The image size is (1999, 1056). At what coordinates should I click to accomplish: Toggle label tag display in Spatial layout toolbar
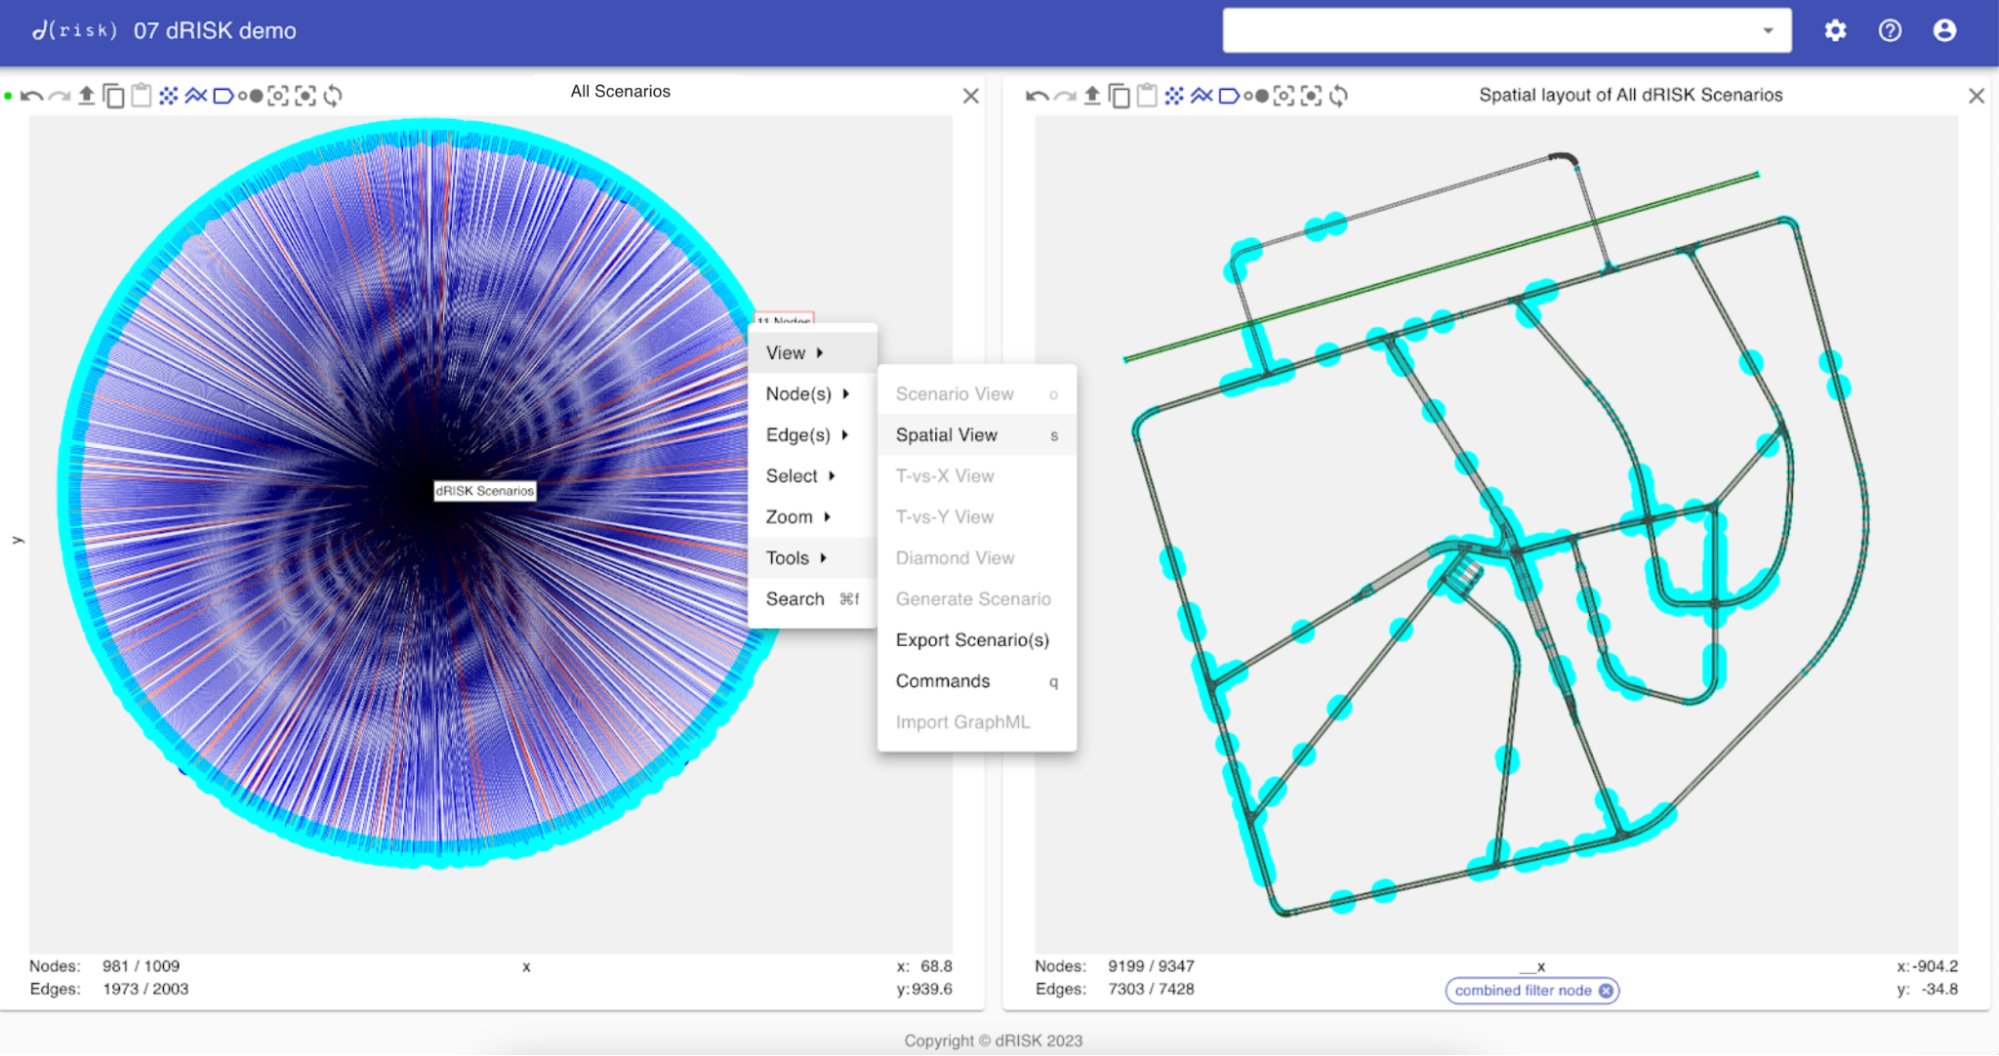tap(1229, 96)
